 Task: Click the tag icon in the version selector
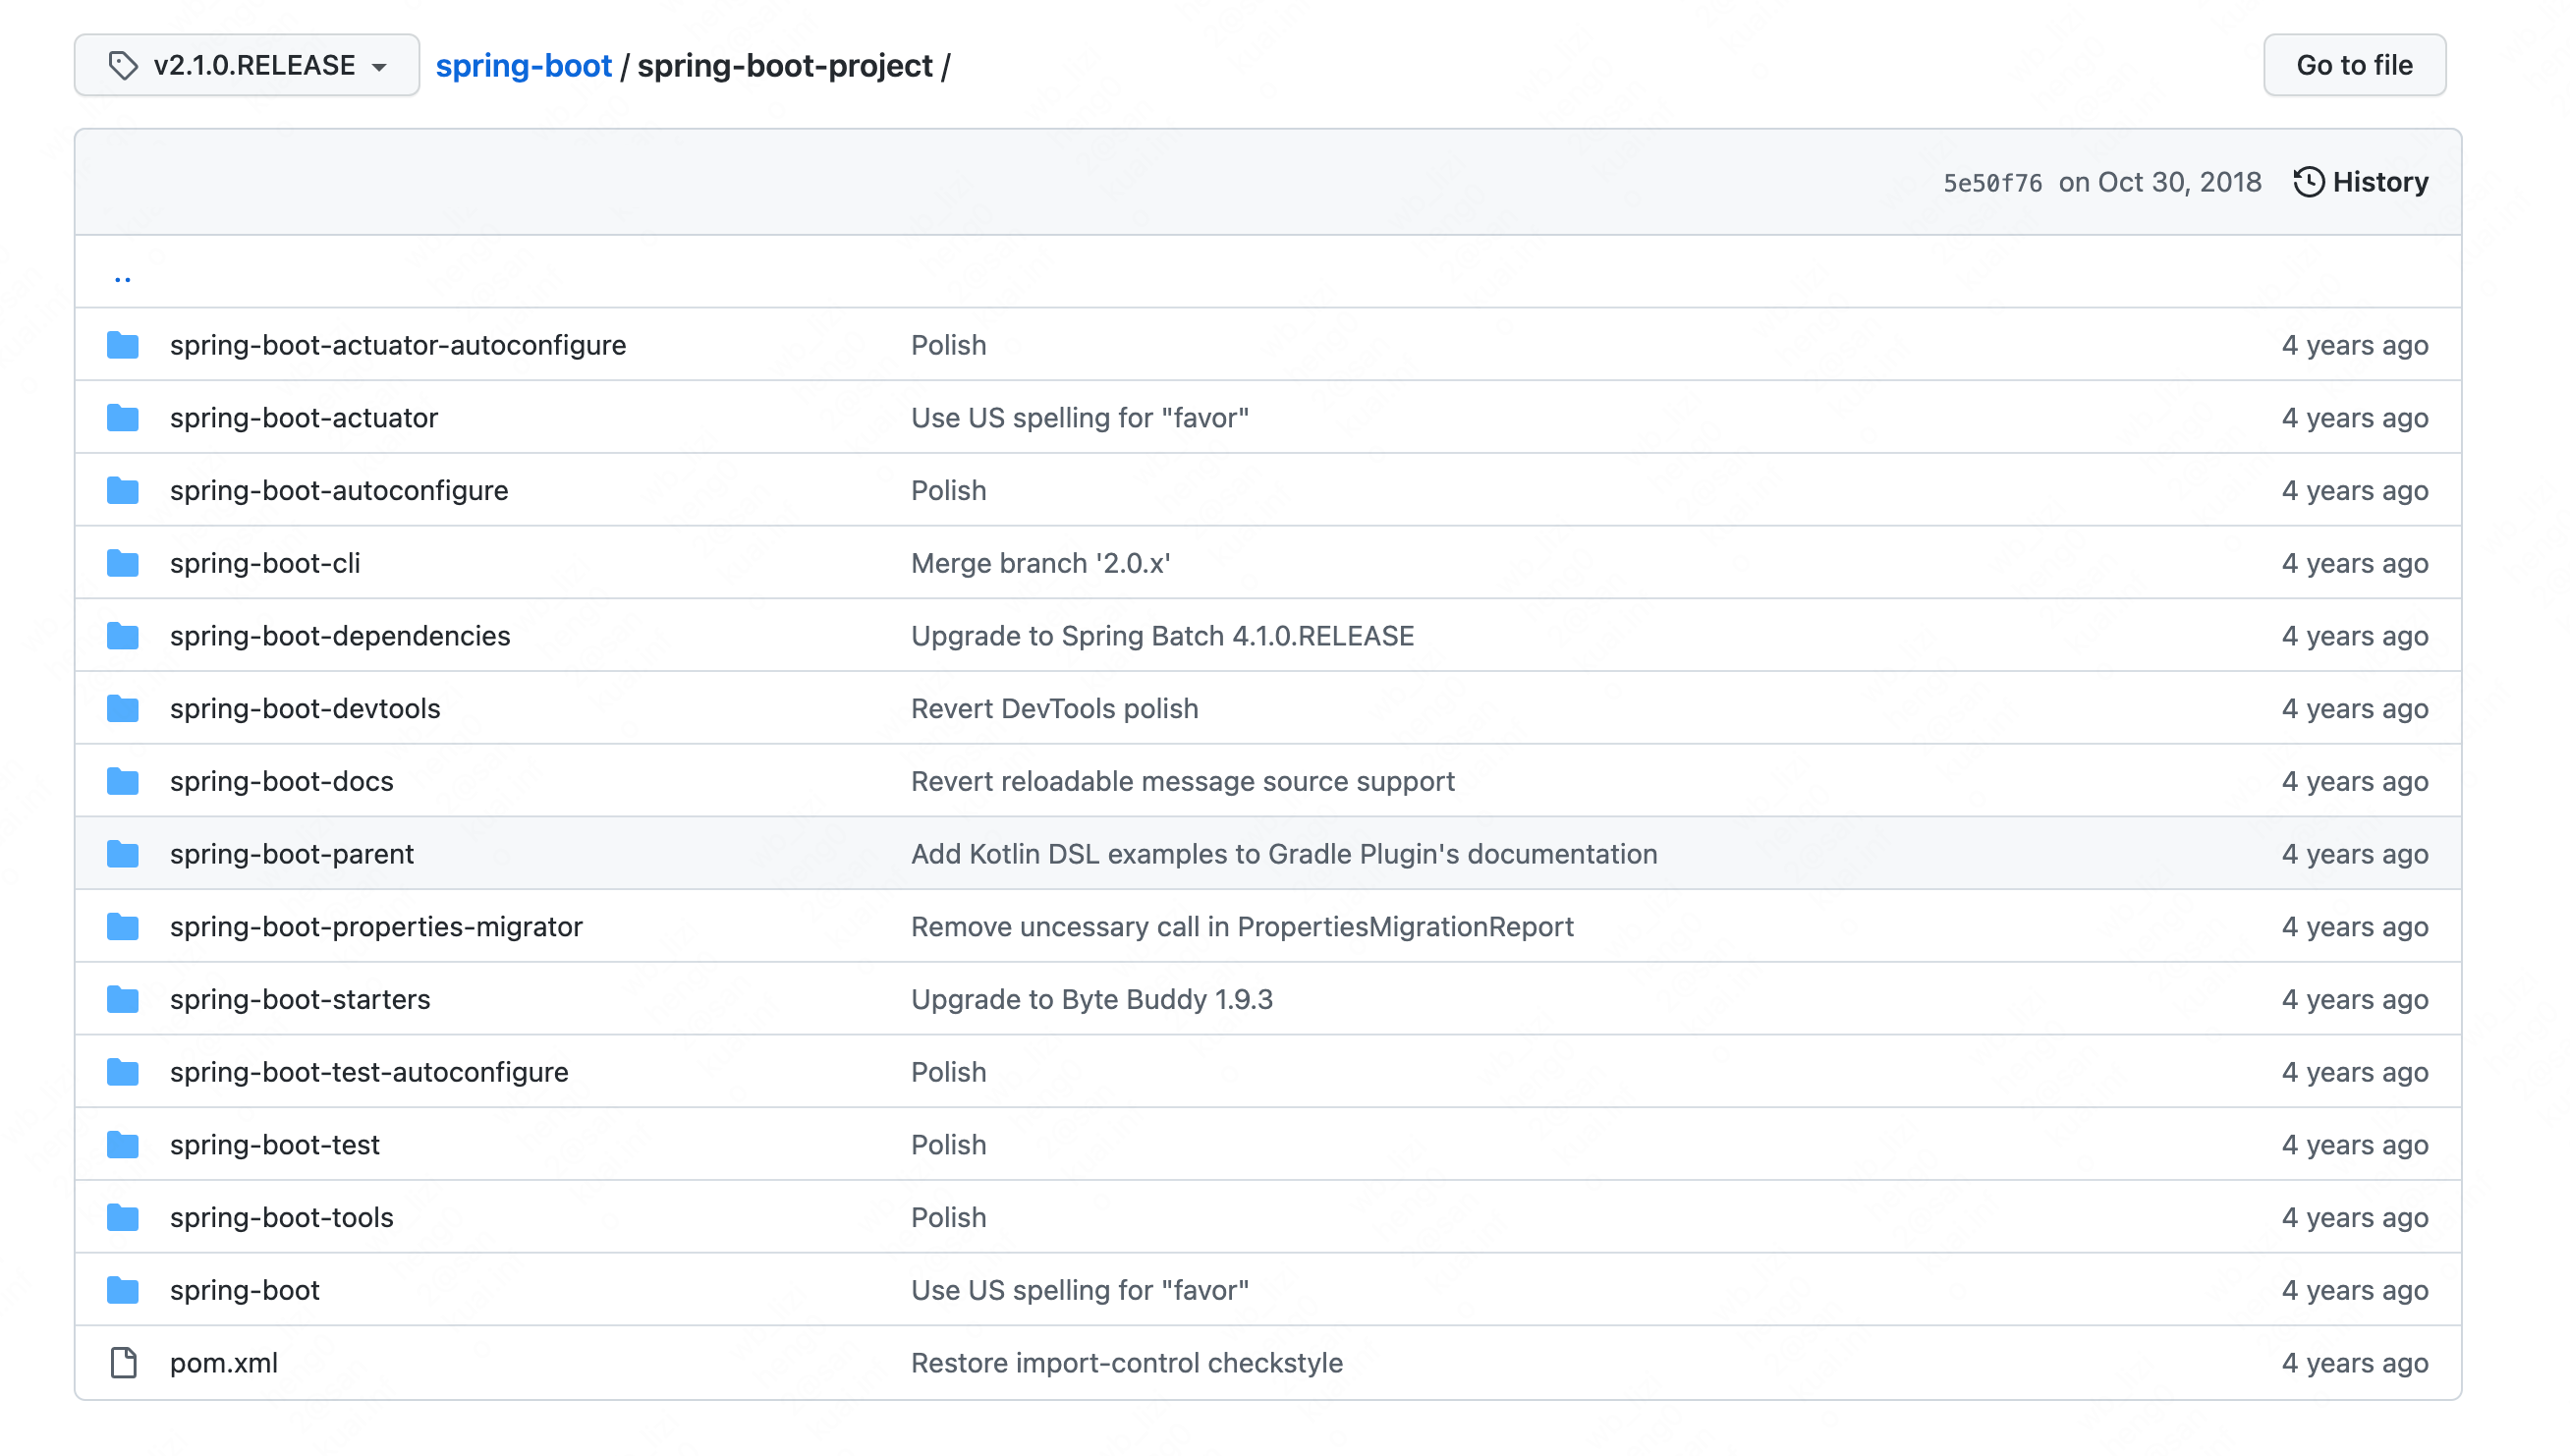pos(123,66)
